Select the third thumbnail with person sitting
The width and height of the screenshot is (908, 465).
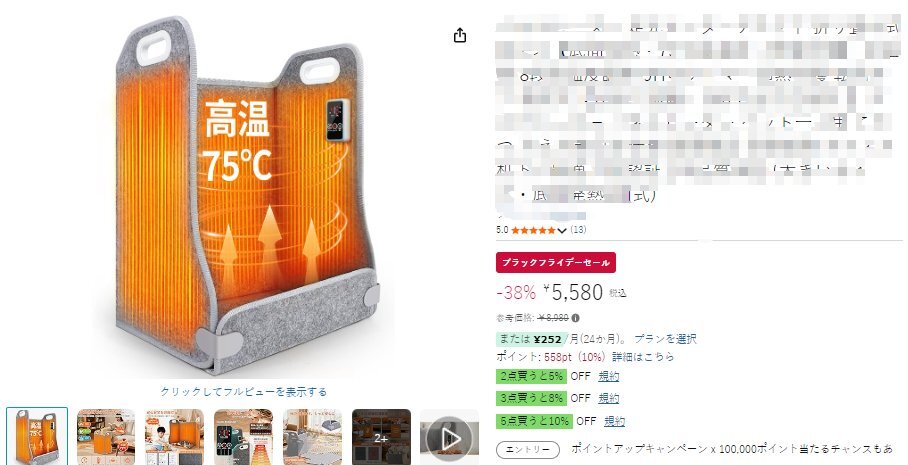click(174, 437)
